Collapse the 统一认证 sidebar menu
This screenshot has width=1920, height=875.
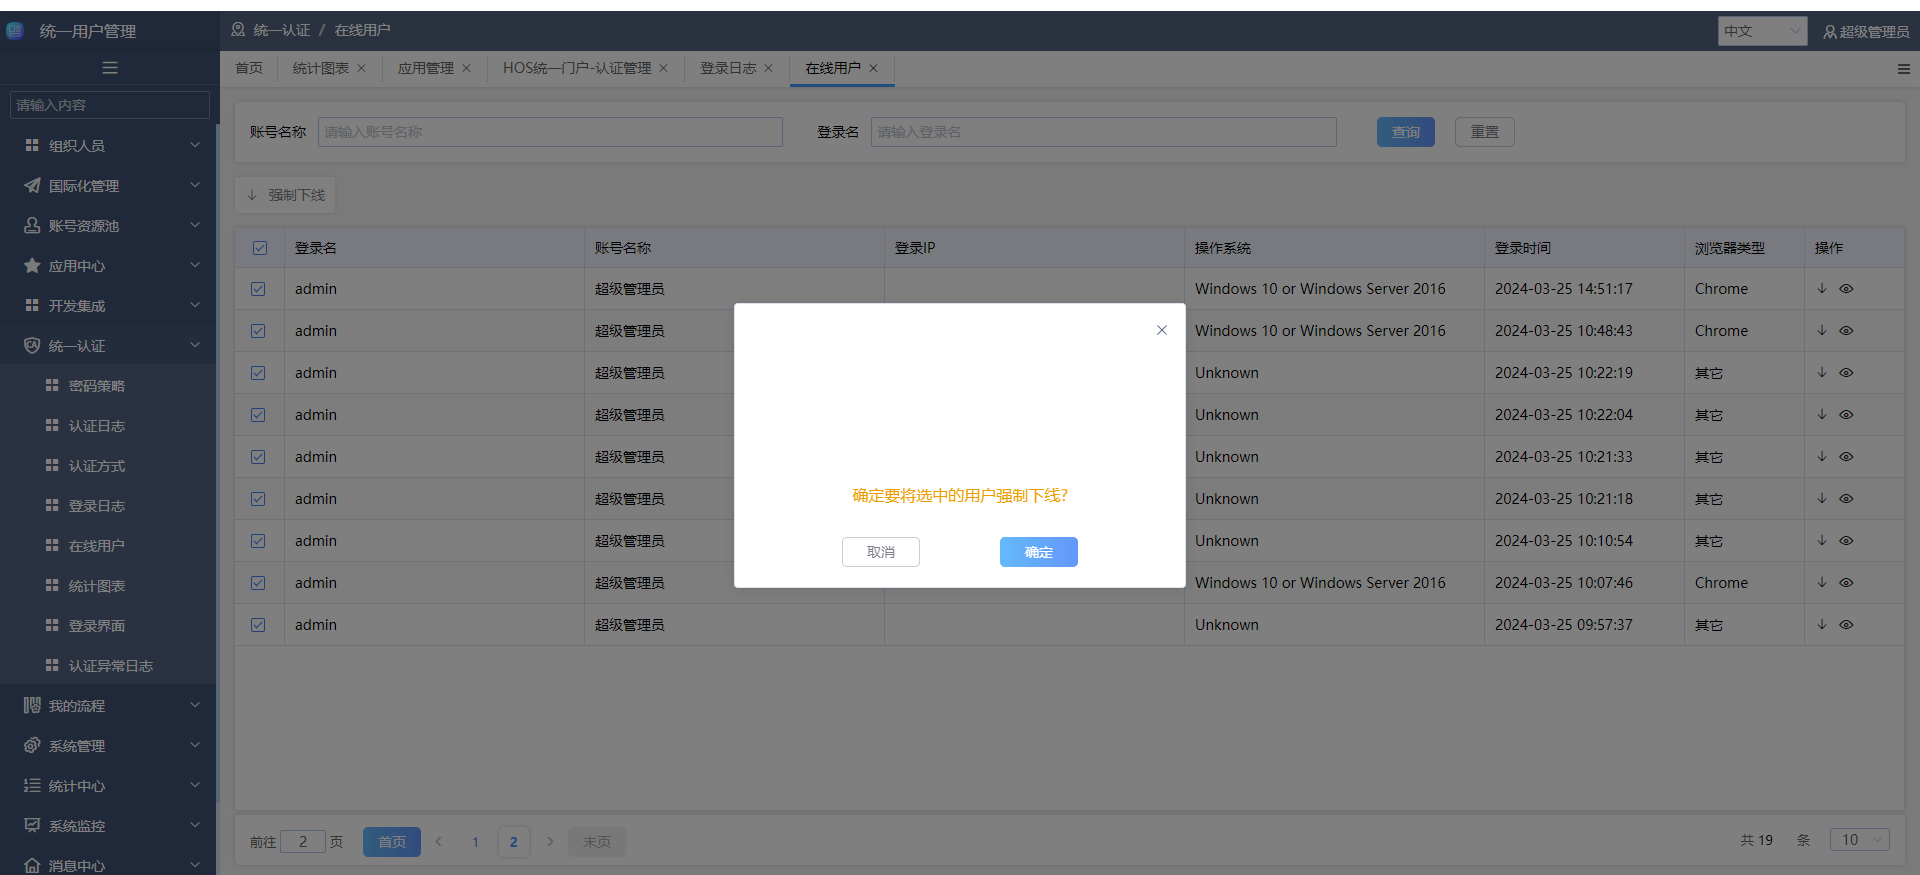tap(108, 345)
